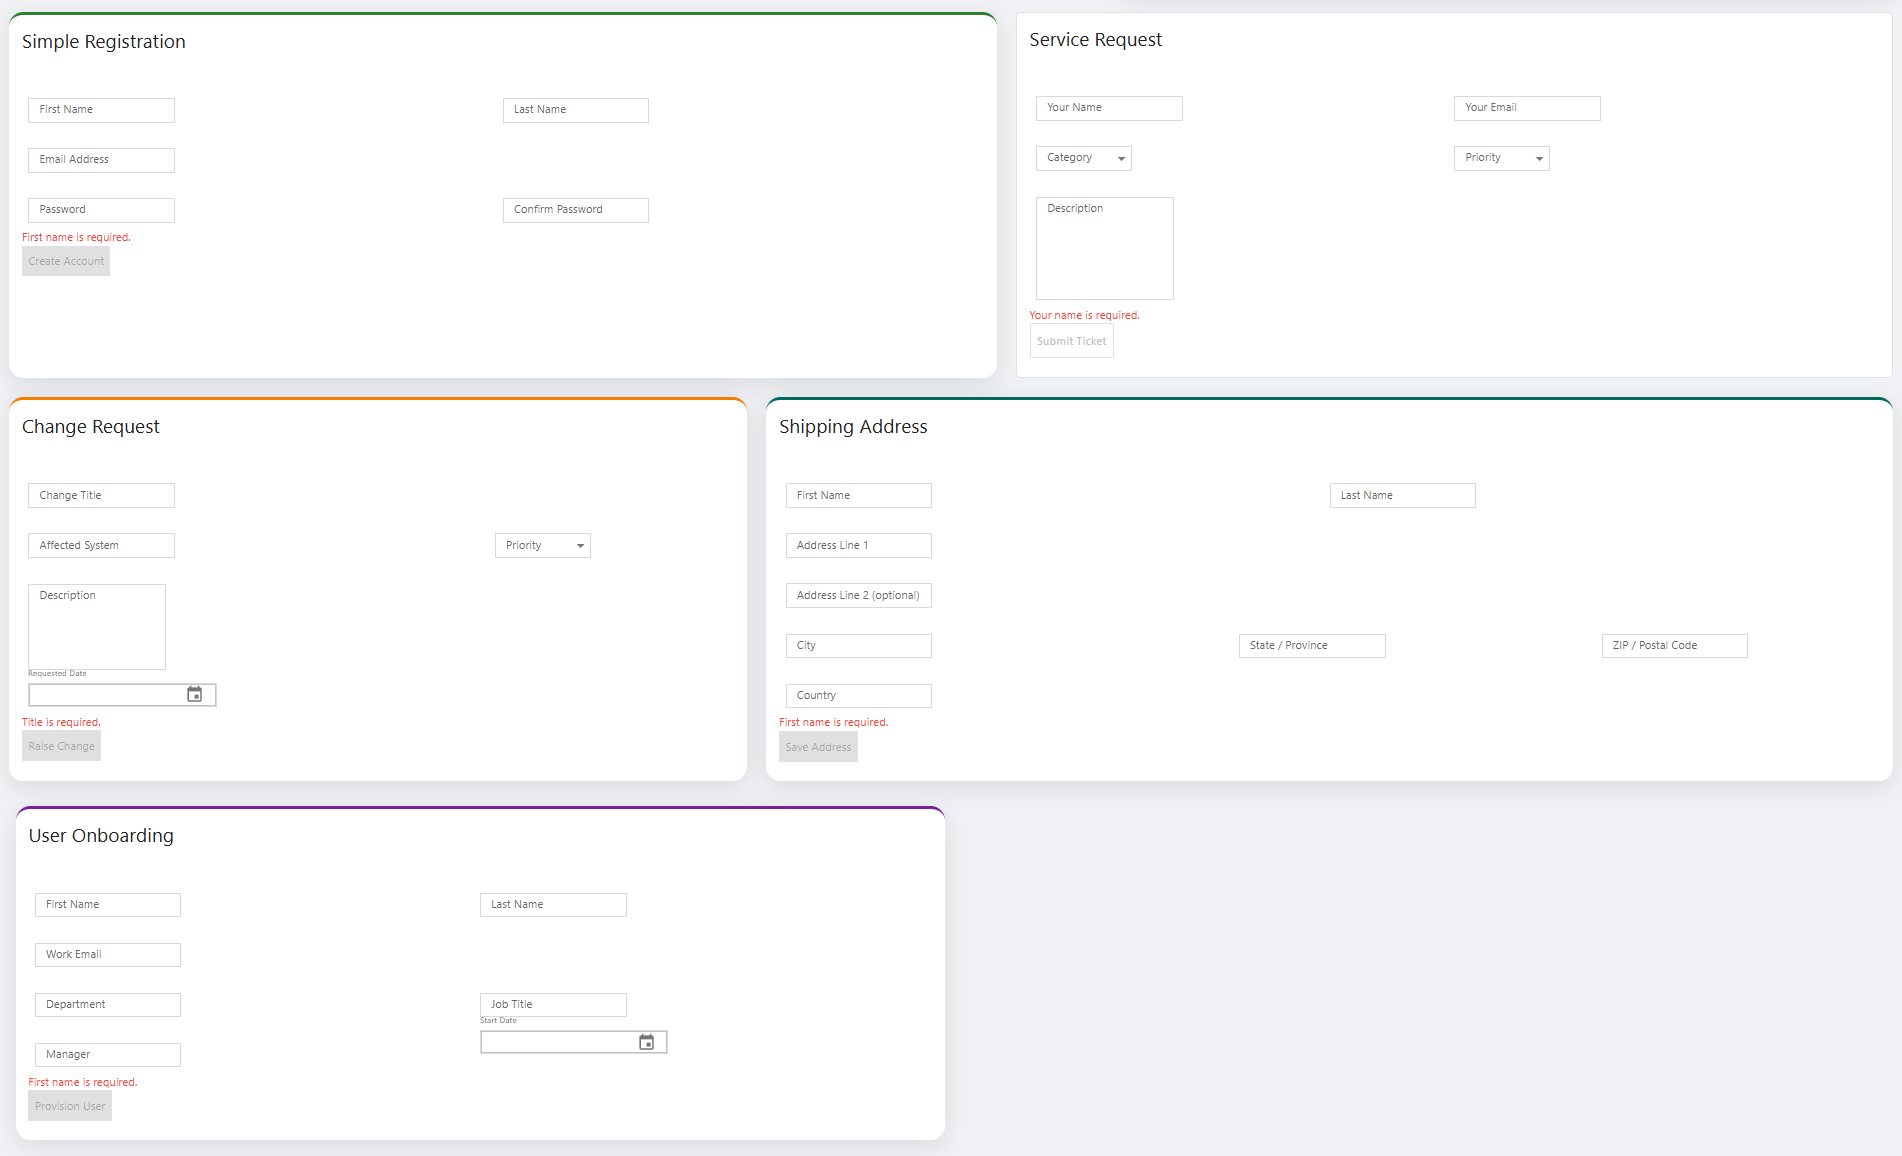Click the User Onboarding heading
Viewport: 1902px width, 1156px height.
[101, 835]
